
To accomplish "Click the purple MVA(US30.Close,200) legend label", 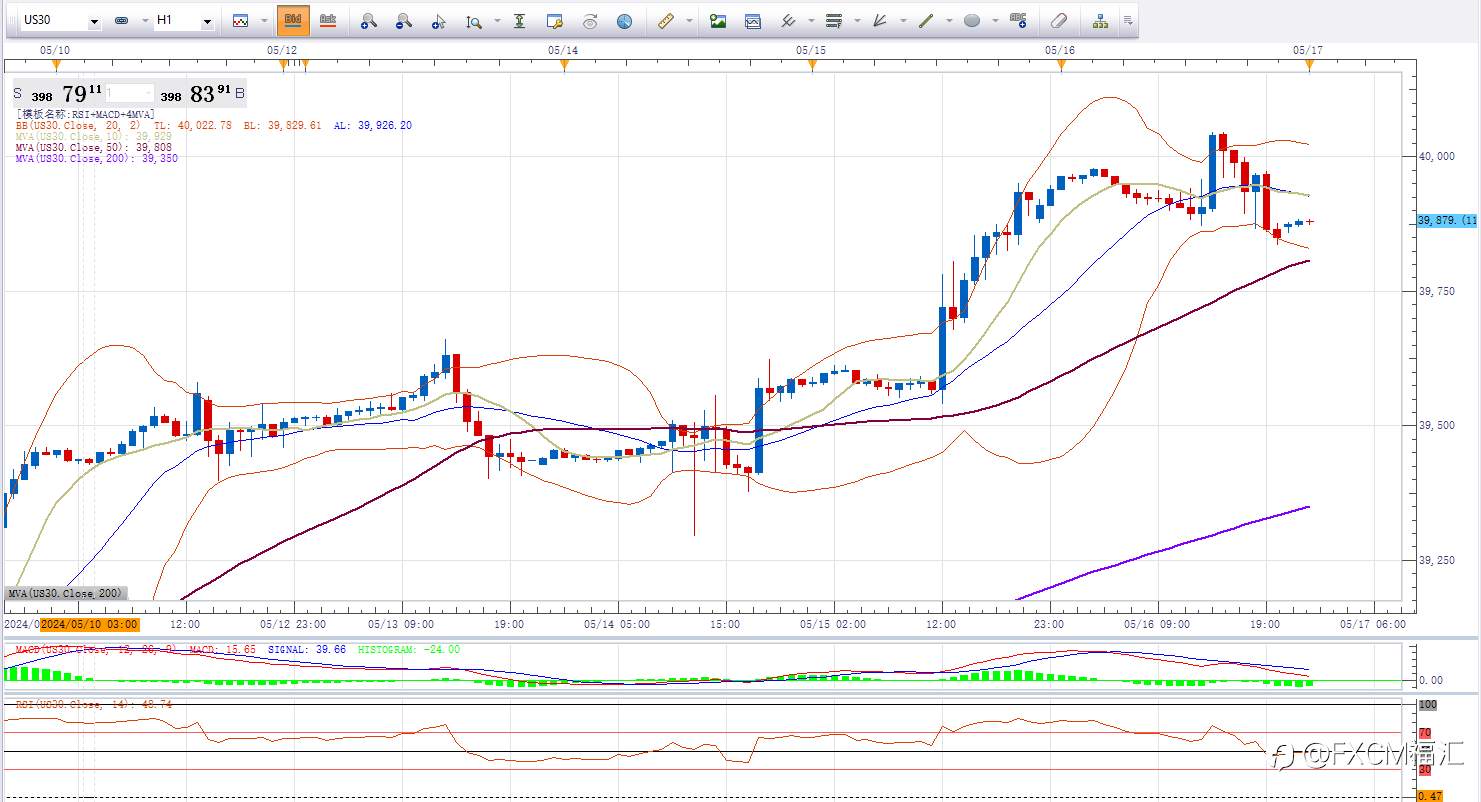I will click(97, 158).
